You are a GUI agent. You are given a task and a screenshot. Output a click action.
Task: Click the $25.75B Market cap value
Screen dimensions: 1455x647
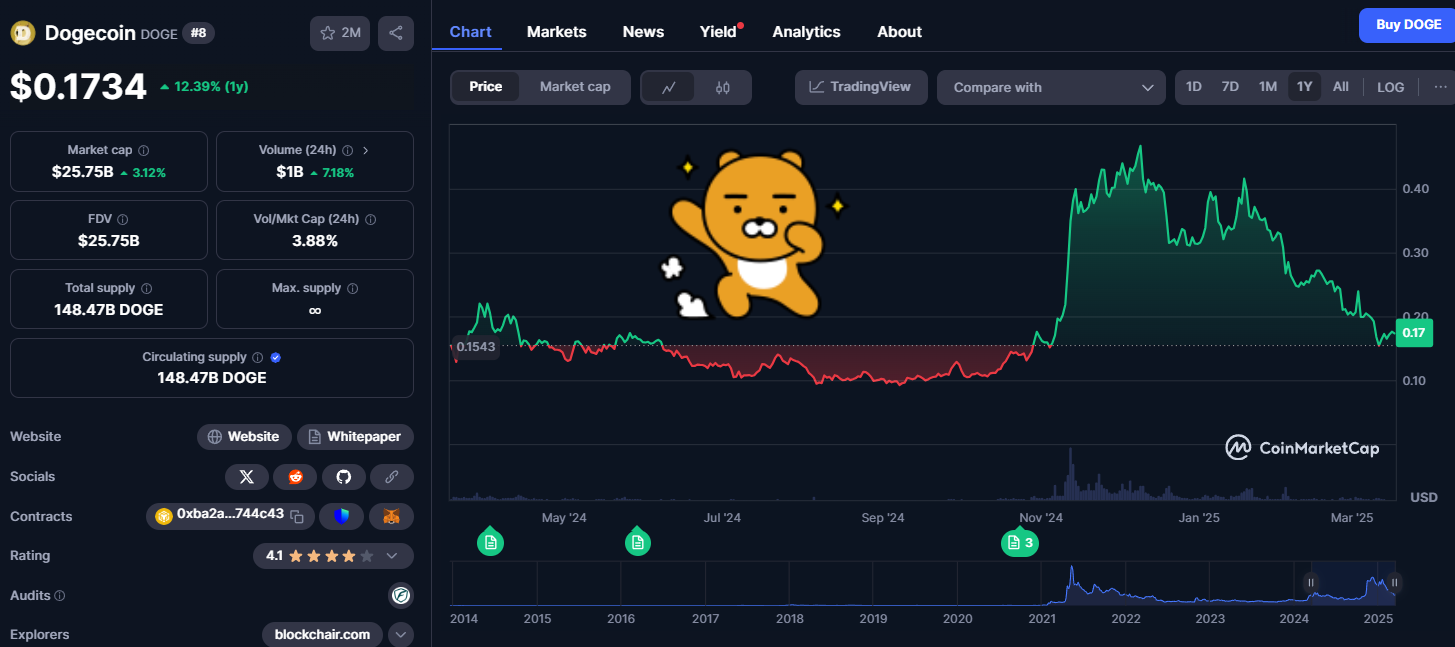tap(82, 172)
